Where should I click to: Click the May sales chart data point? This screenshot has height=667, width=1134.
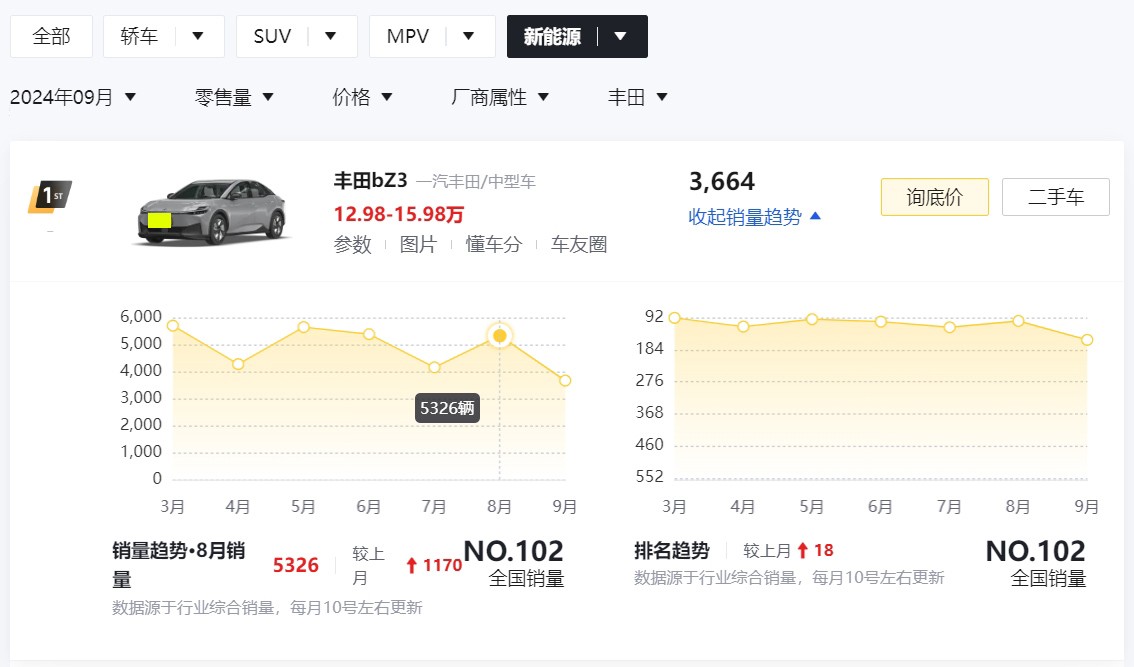pyautogui.click(x=304, y=327)
